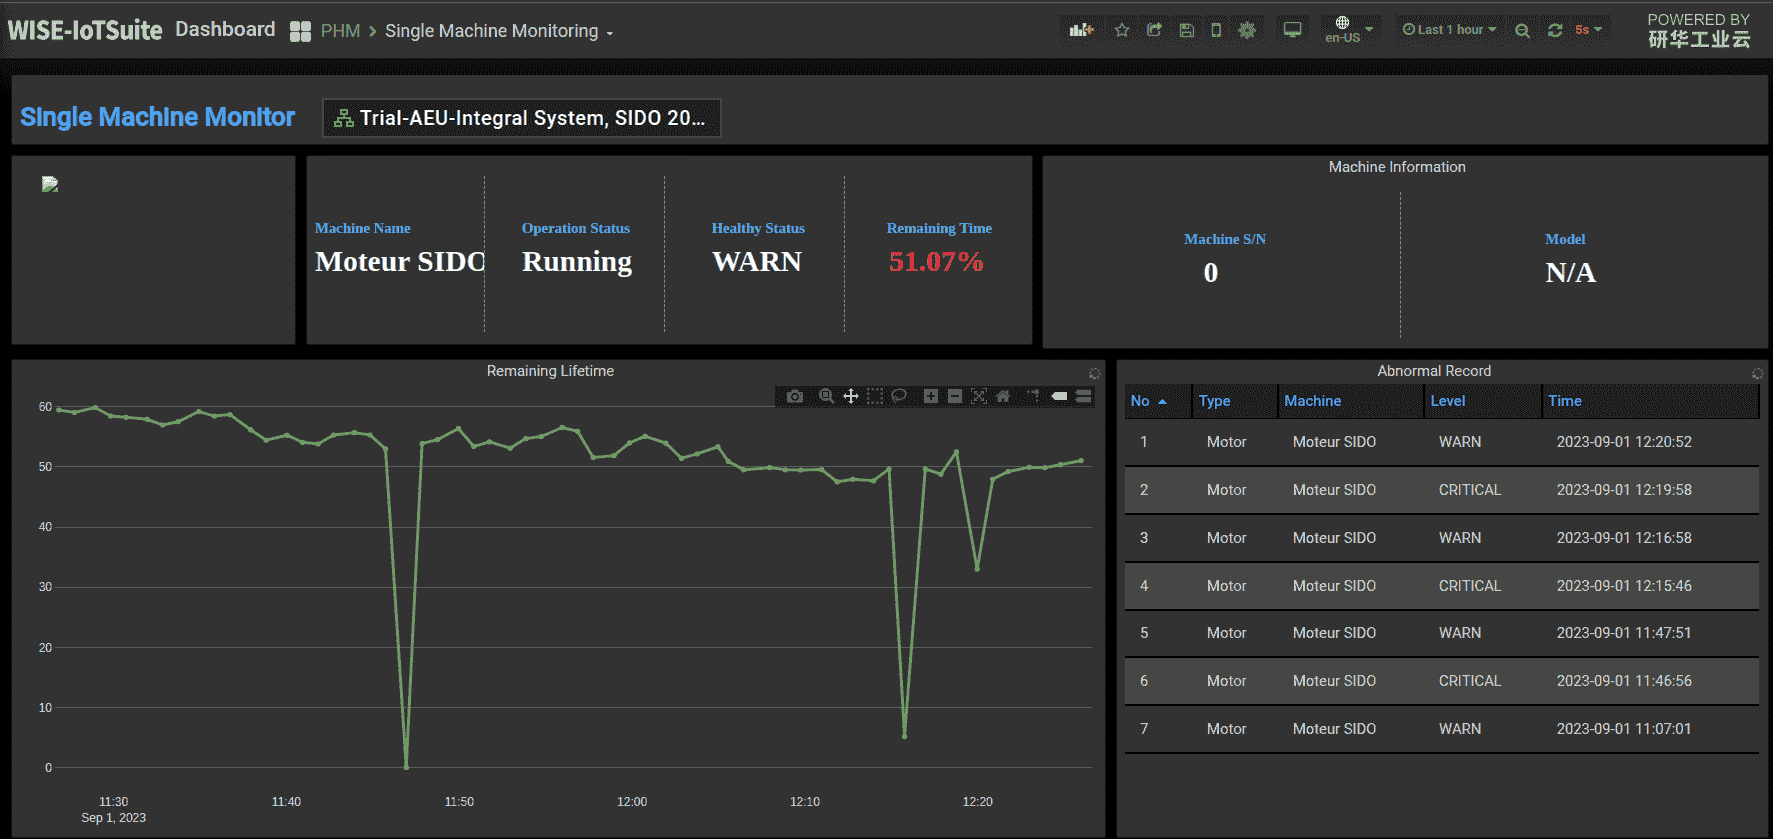
Task: Click the add panel chart icon
Action: [1081, 30]
